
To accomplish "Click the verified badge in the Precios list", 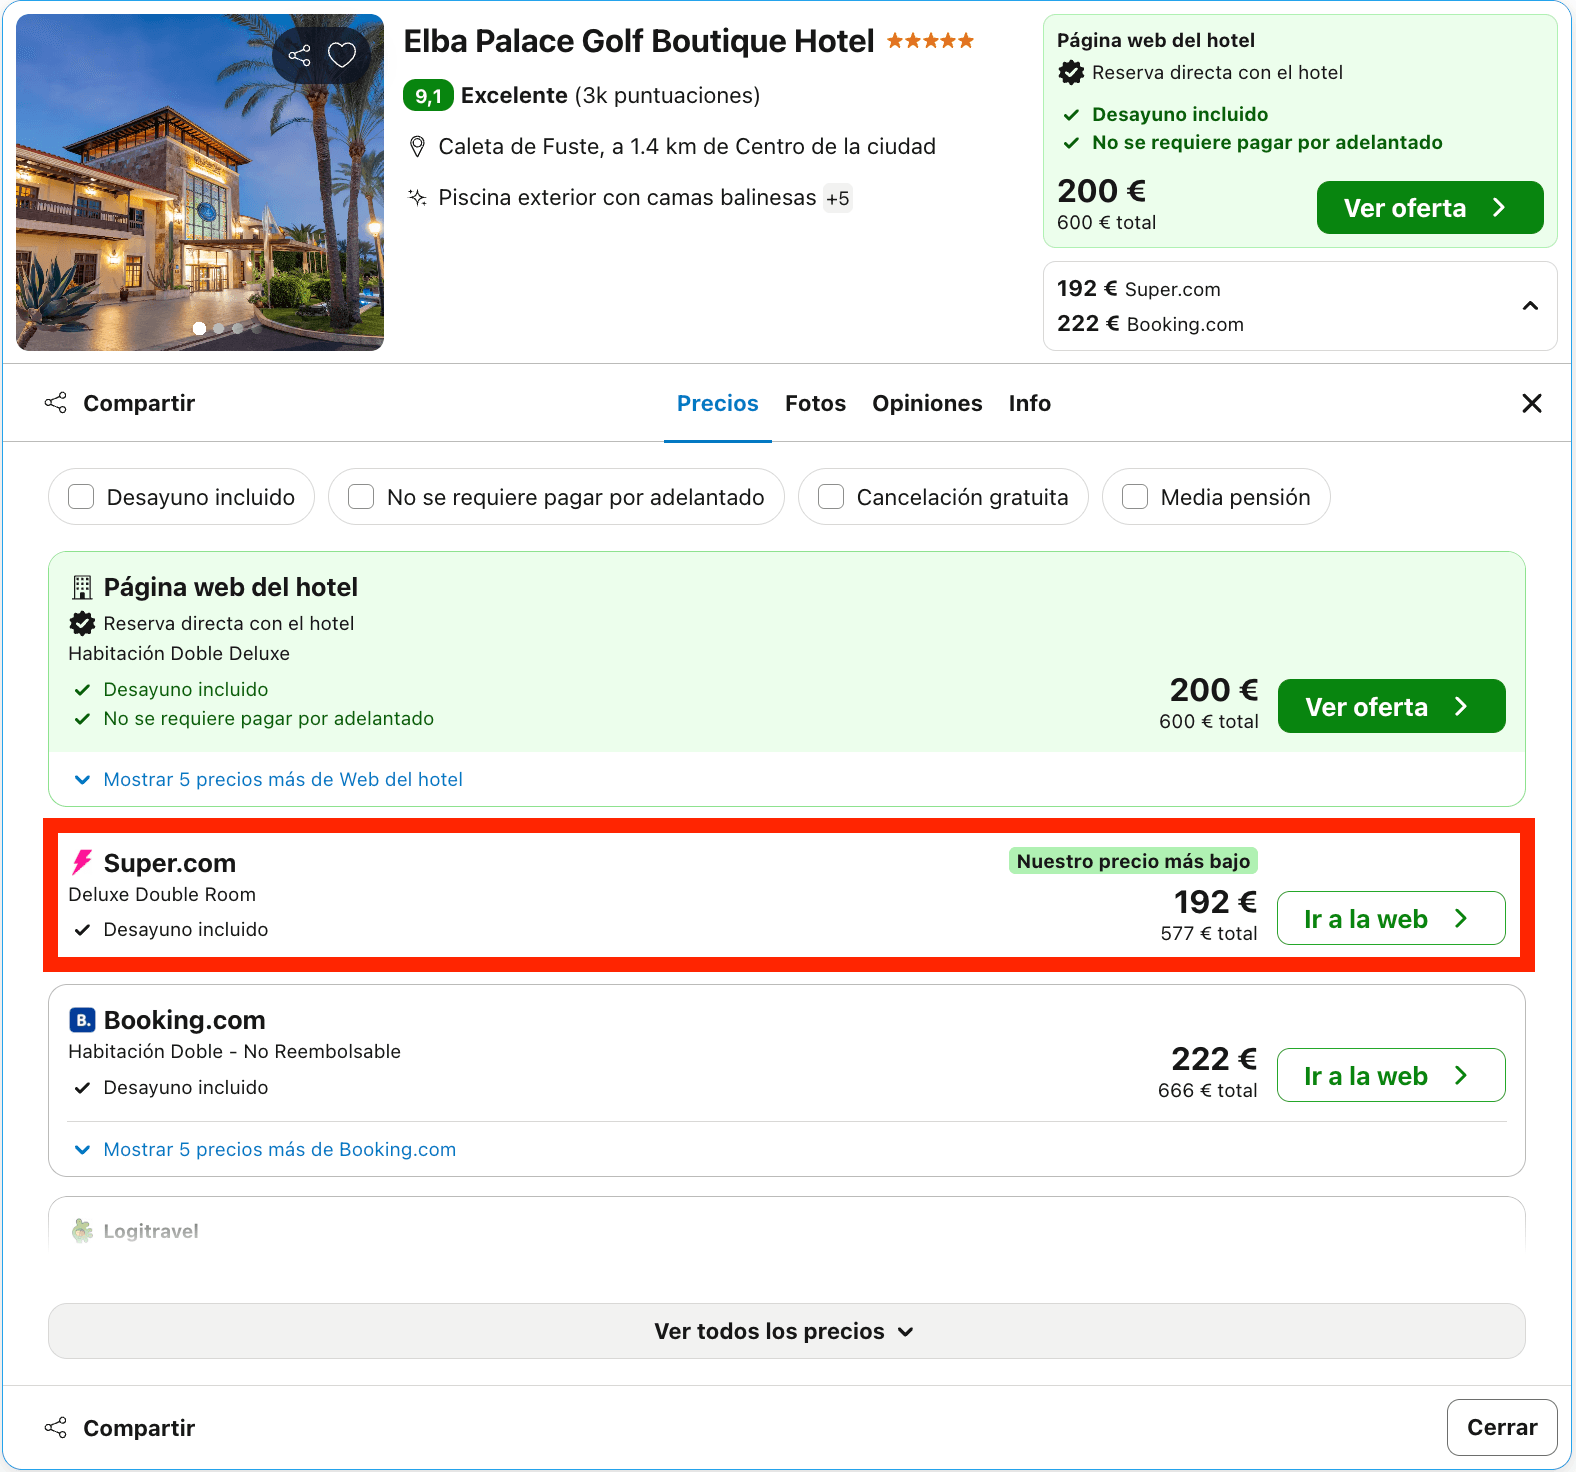I will tap(82, 623).
